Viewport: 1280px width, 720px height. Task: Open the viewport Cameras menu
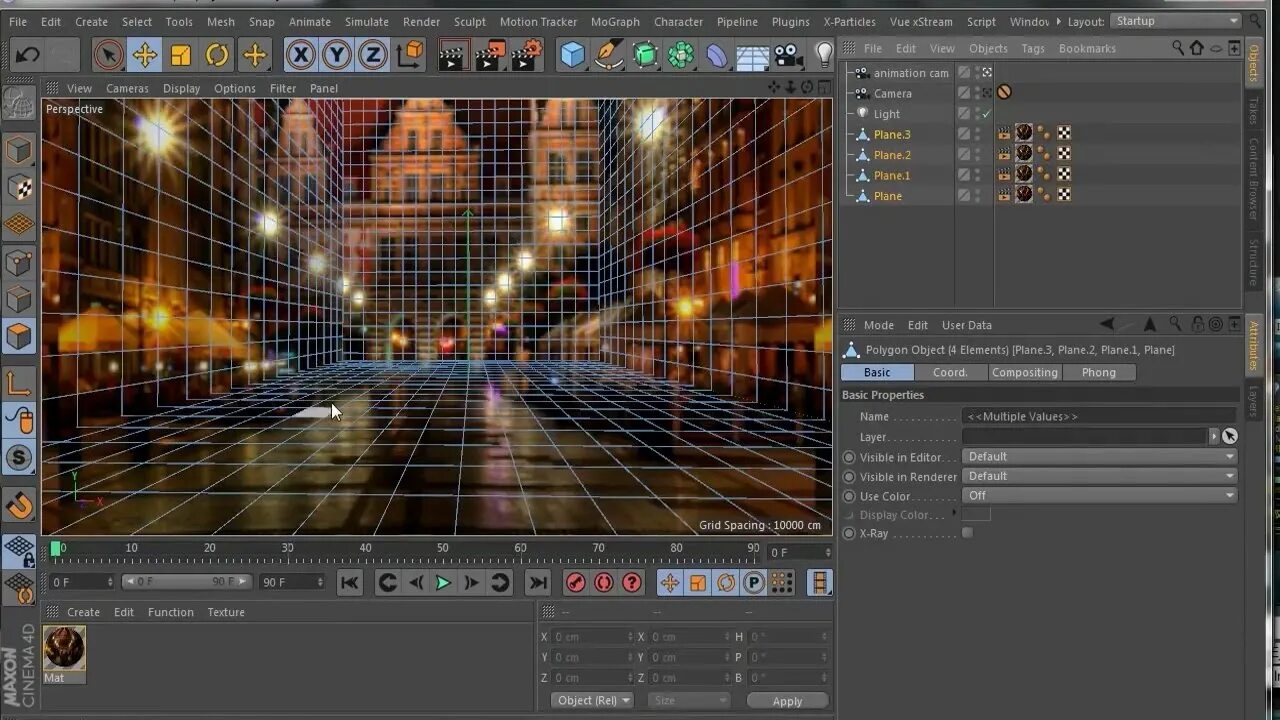(127, 88)
